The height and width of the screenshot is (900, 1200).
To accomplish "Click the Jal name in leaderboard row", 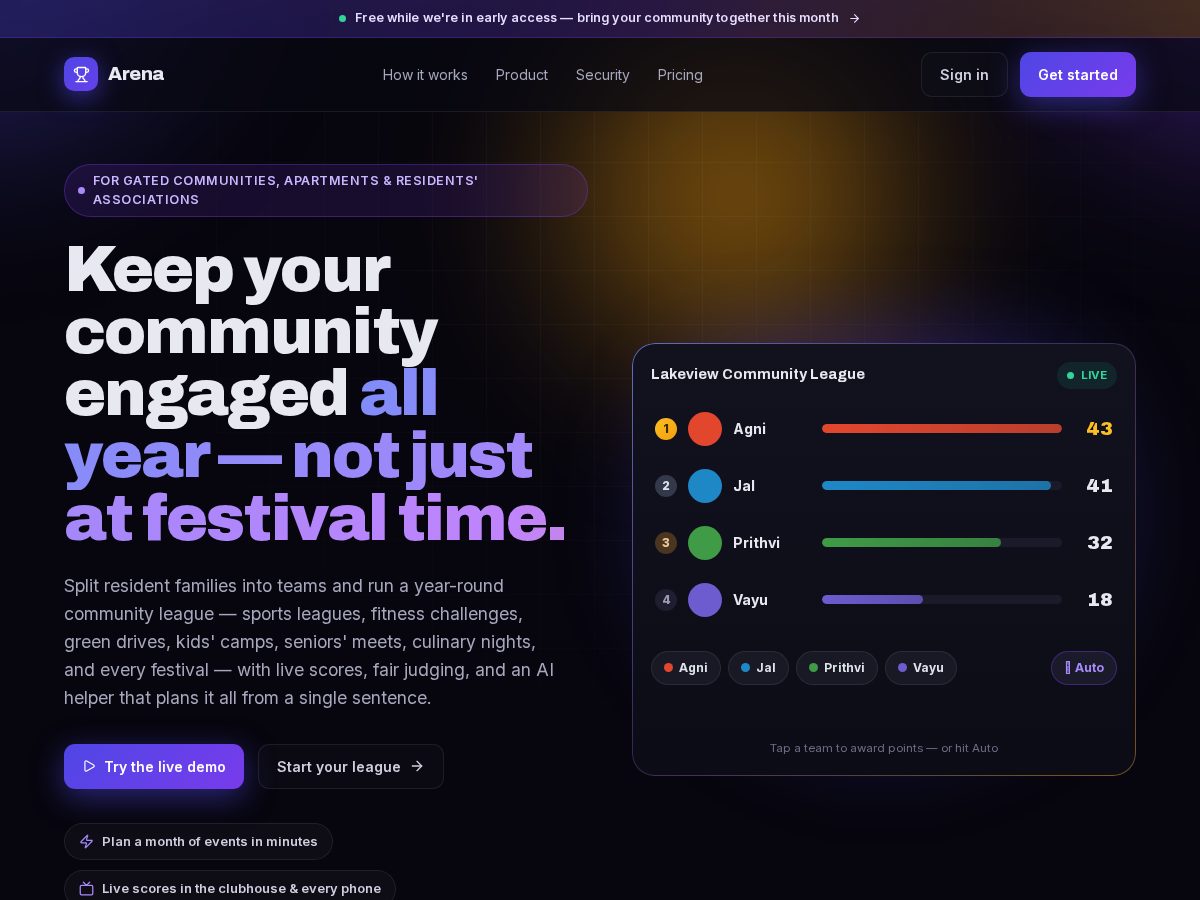I will pyautogui.click(x=744, y=486).
